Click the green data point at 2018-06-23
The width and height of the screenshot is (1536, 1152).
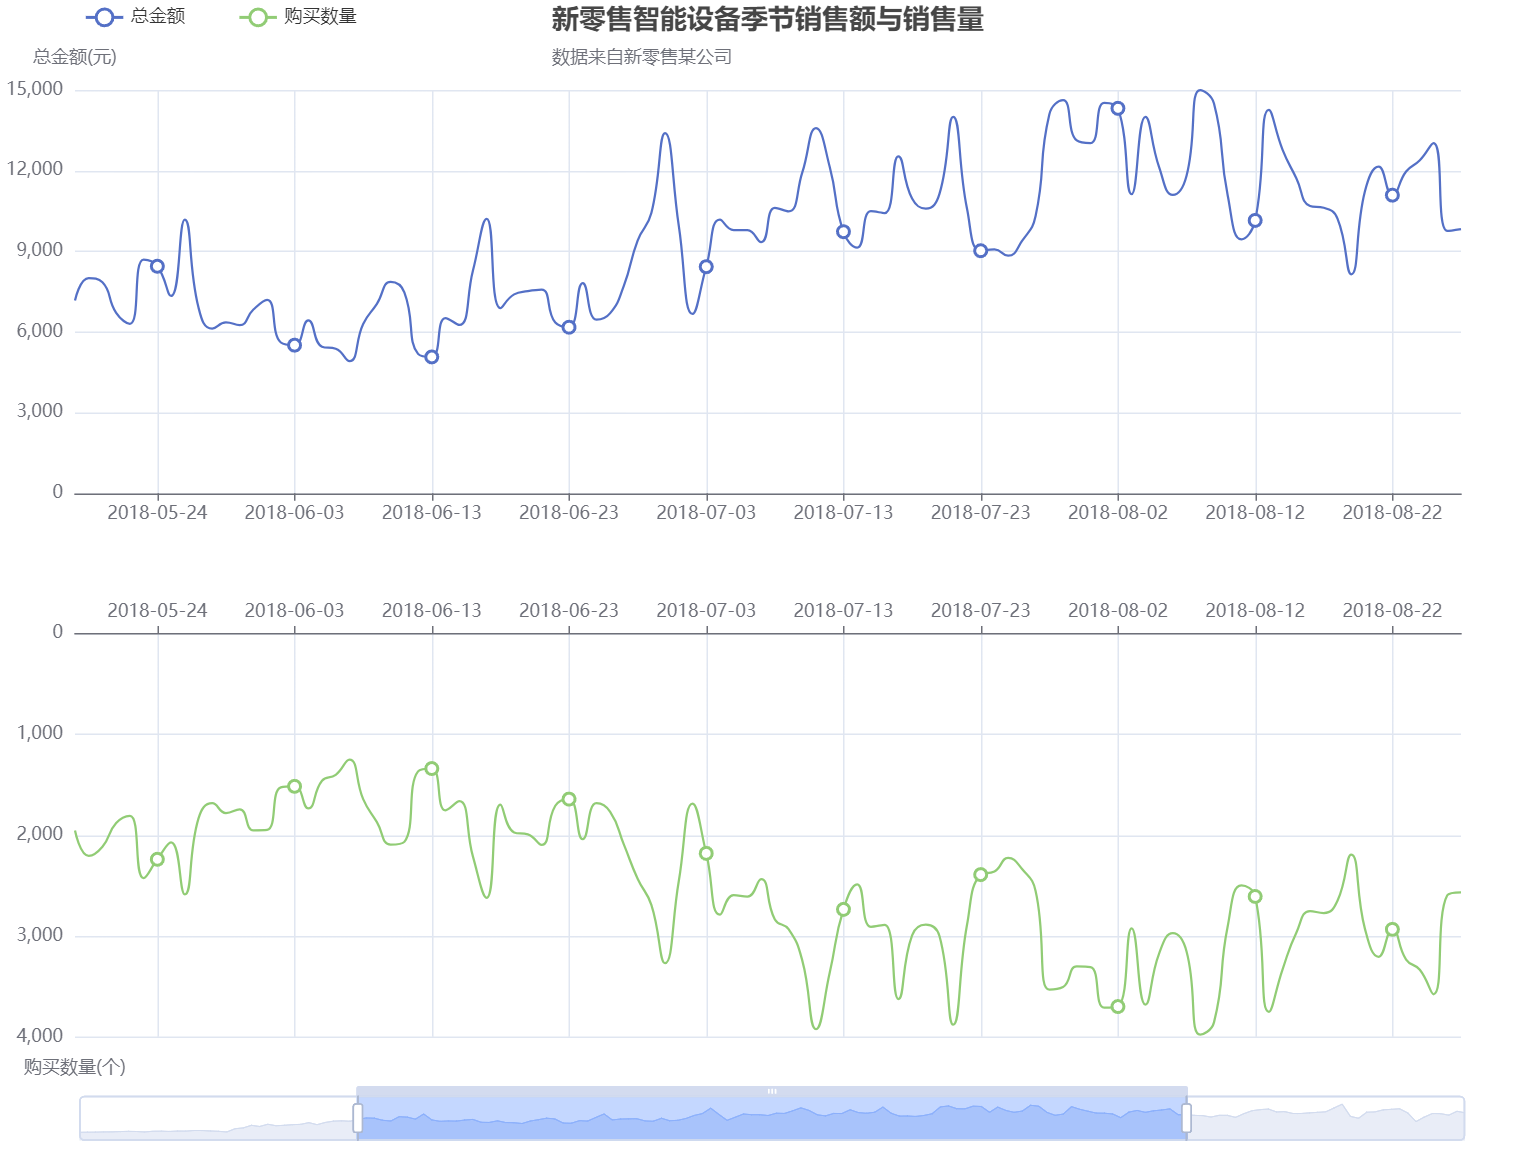click(x=569, y=799)
